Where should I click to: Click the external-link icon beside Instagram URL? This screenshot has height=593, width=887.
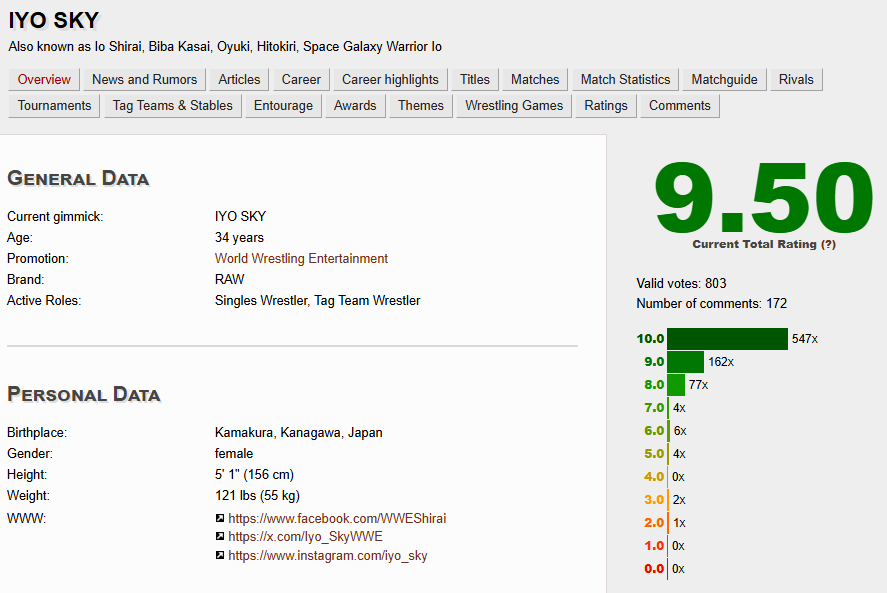pos(220,556)
